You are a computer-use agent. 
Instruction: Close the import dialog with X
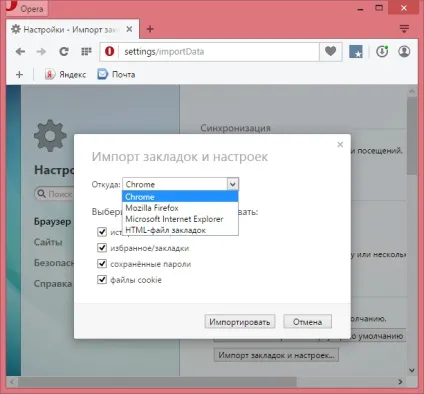(x=340, y=145)
